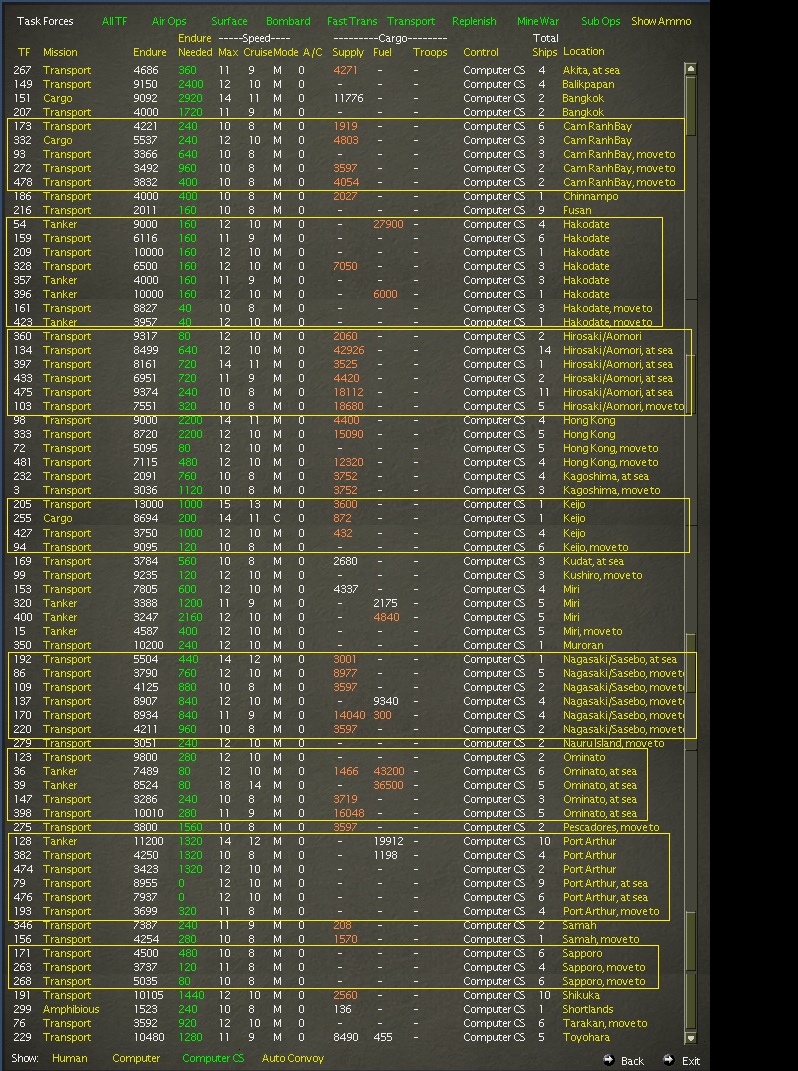Screen dimensions: 798x1071
Task: Toggle the Auto Convoy show filter
Action: [292, 1058]
